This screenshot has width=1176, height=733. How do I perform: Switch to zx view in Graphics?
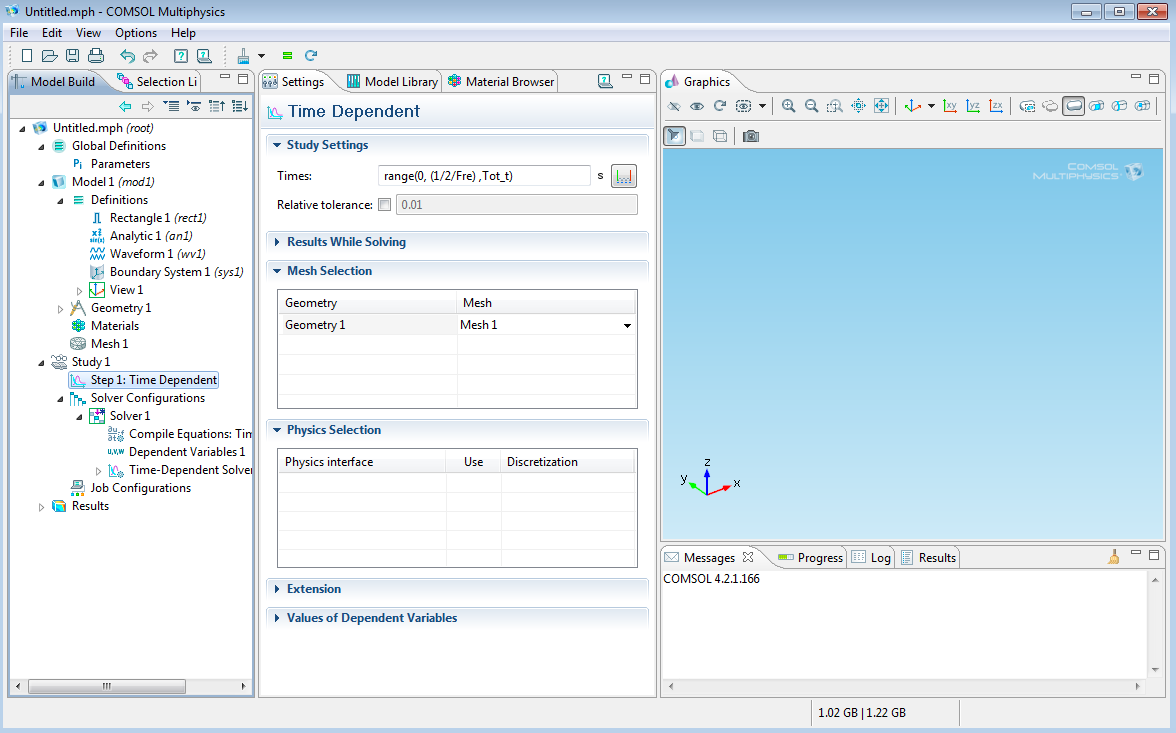pos(996,106)
